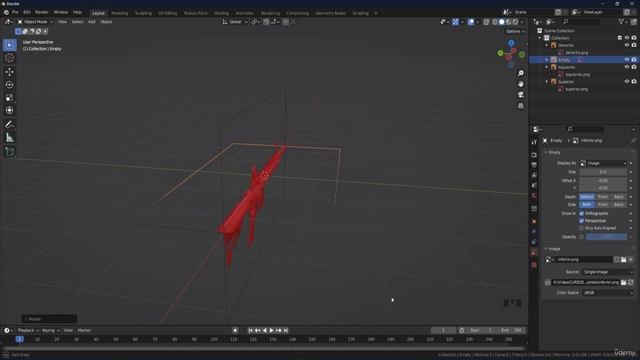The width and height of the screenshot is (640, 360).
Task: Toggle the Opacity checkbox
Action: 582,237
